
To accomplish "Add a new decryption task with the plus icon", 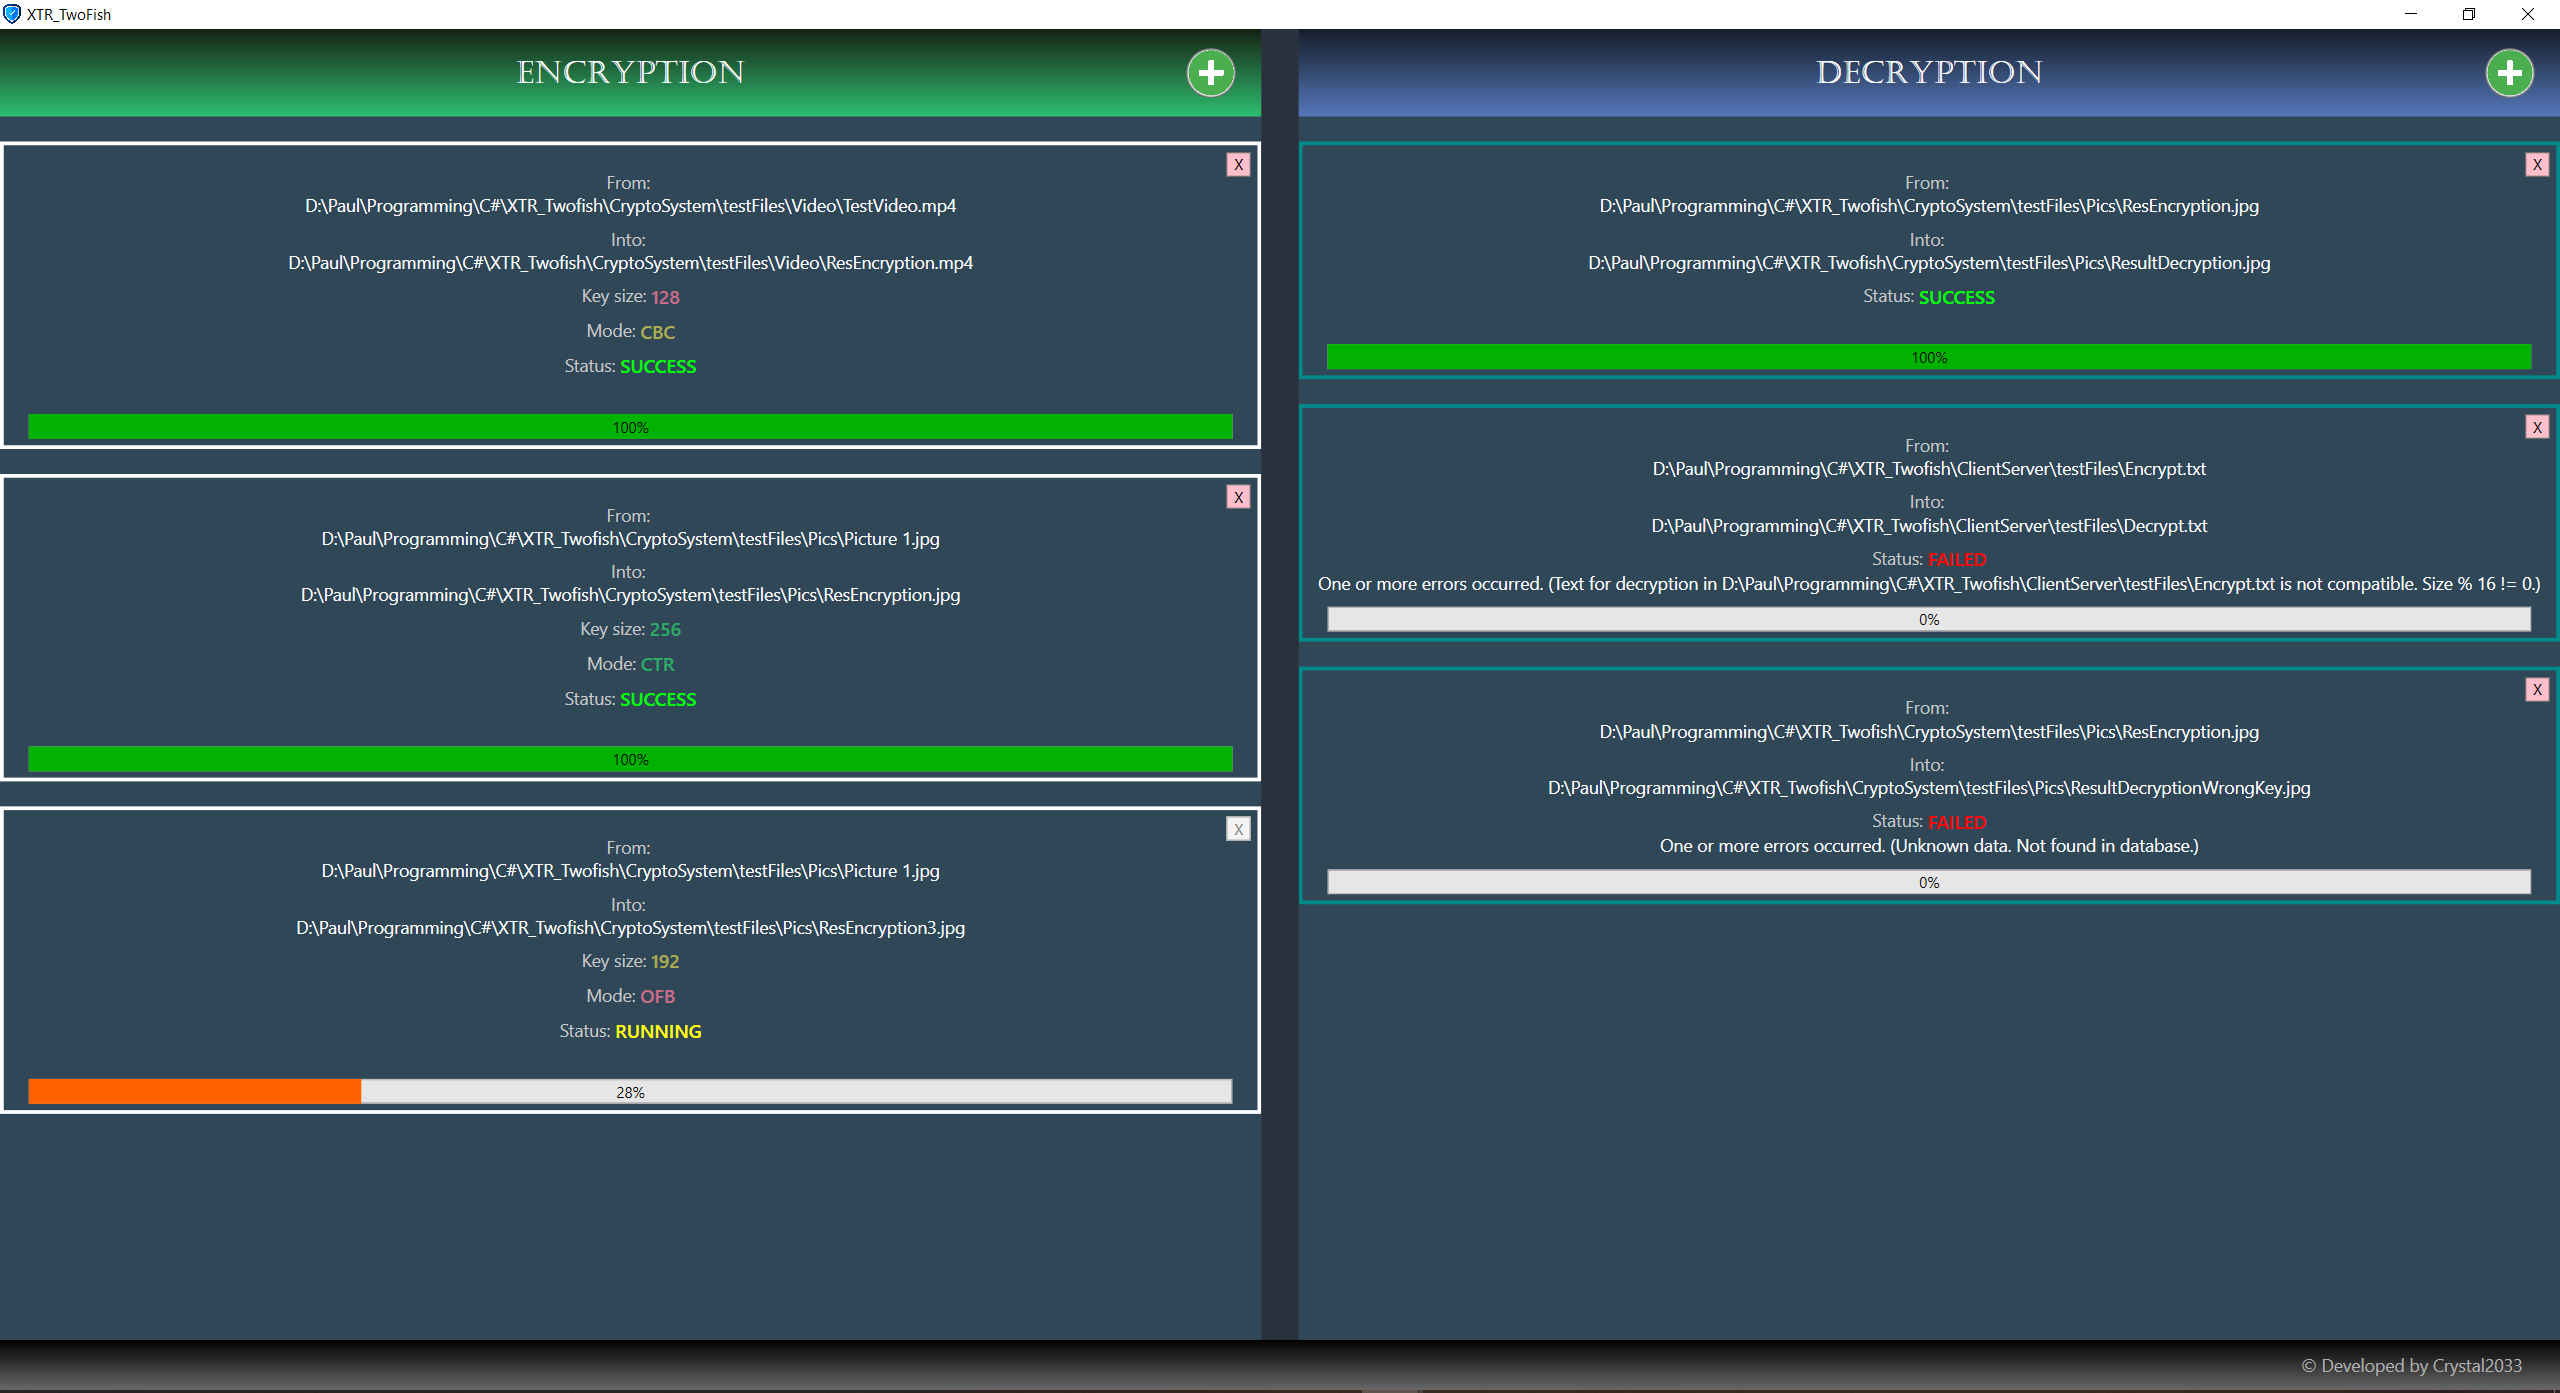I will [2510, 72].
